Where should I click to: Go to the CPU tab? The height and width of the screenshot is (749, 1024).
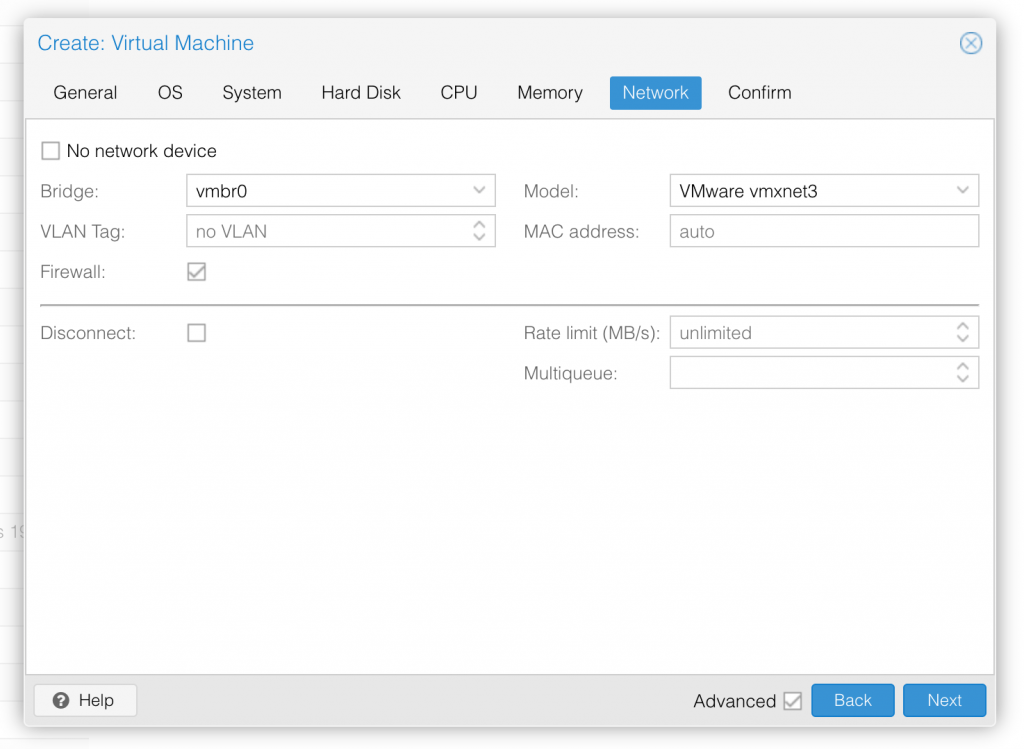(458, 93)
